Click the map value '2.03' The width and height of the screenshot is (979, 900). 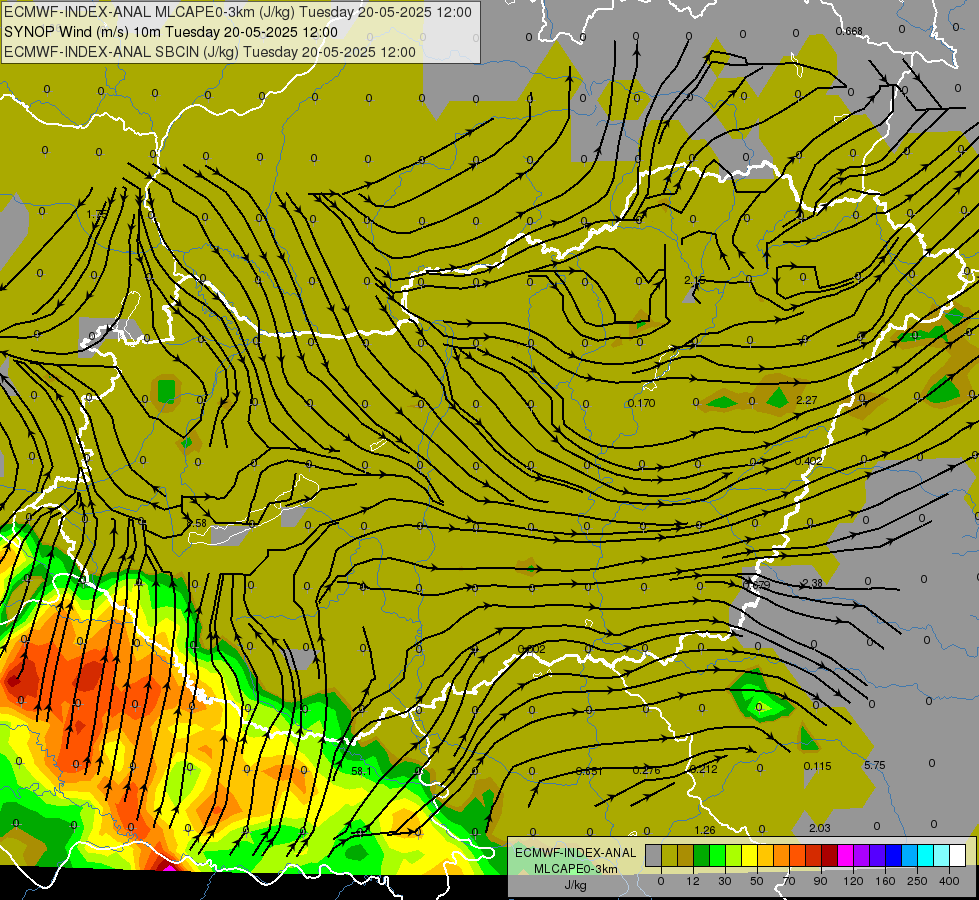click(820, 828)
